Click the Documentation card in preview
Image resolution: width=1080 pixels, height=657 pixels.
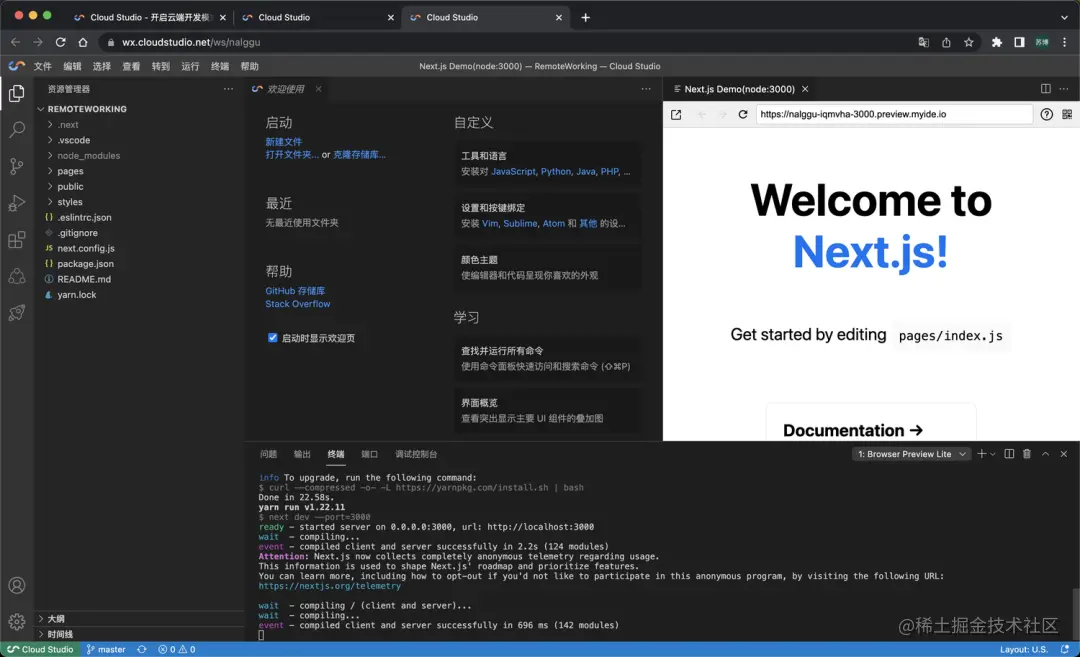coord(871,422)
